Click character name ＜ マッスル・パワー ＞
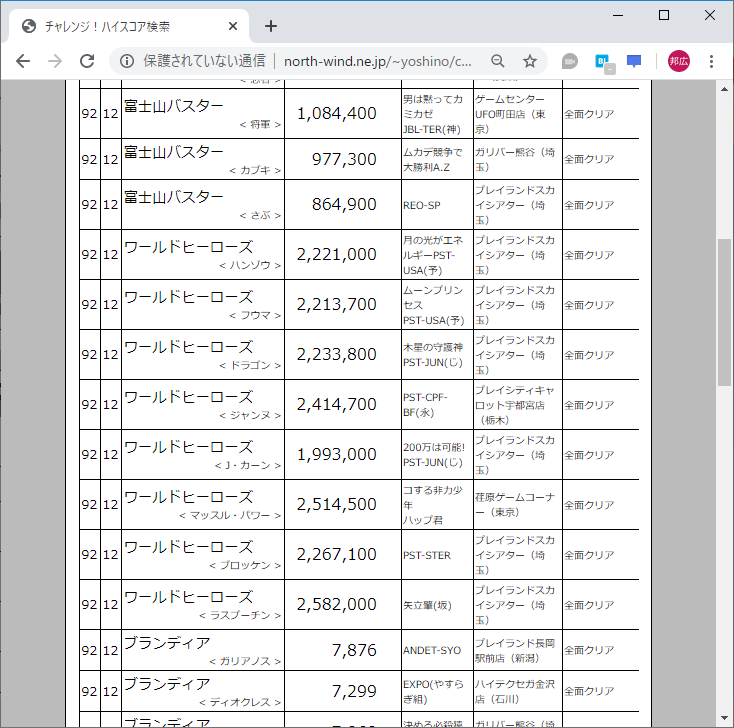 tap(230, 515)
